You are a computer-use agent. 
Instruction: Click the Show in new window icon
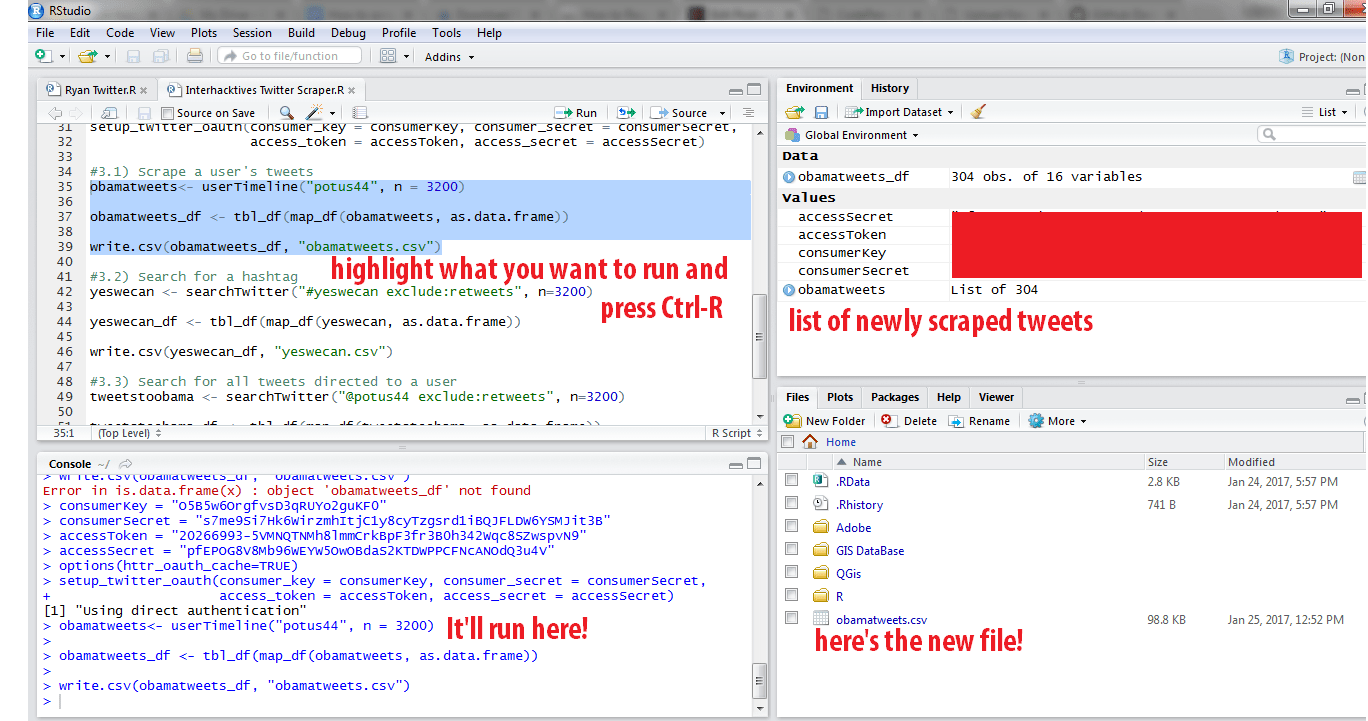(110, 113)
